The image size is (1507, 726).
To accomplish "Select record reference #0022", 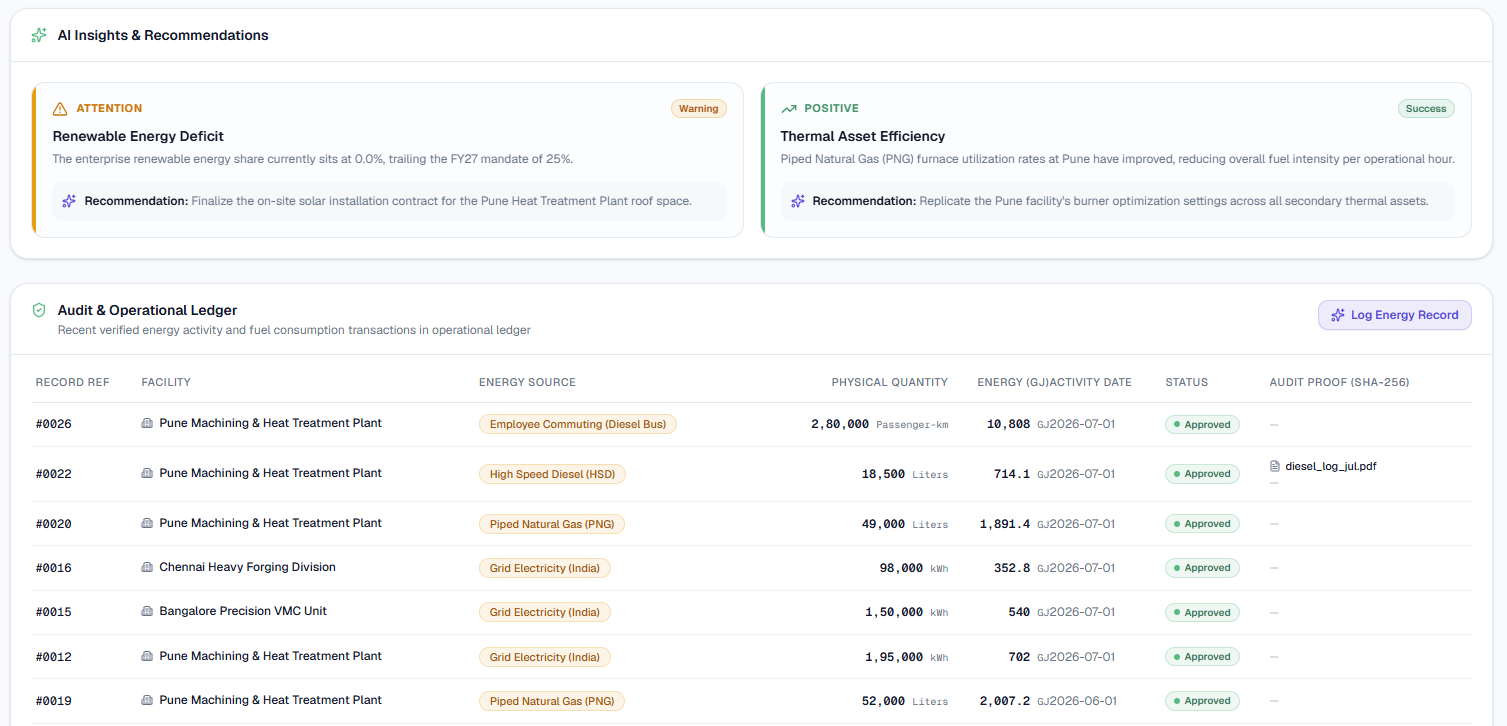I will [54, 474].
